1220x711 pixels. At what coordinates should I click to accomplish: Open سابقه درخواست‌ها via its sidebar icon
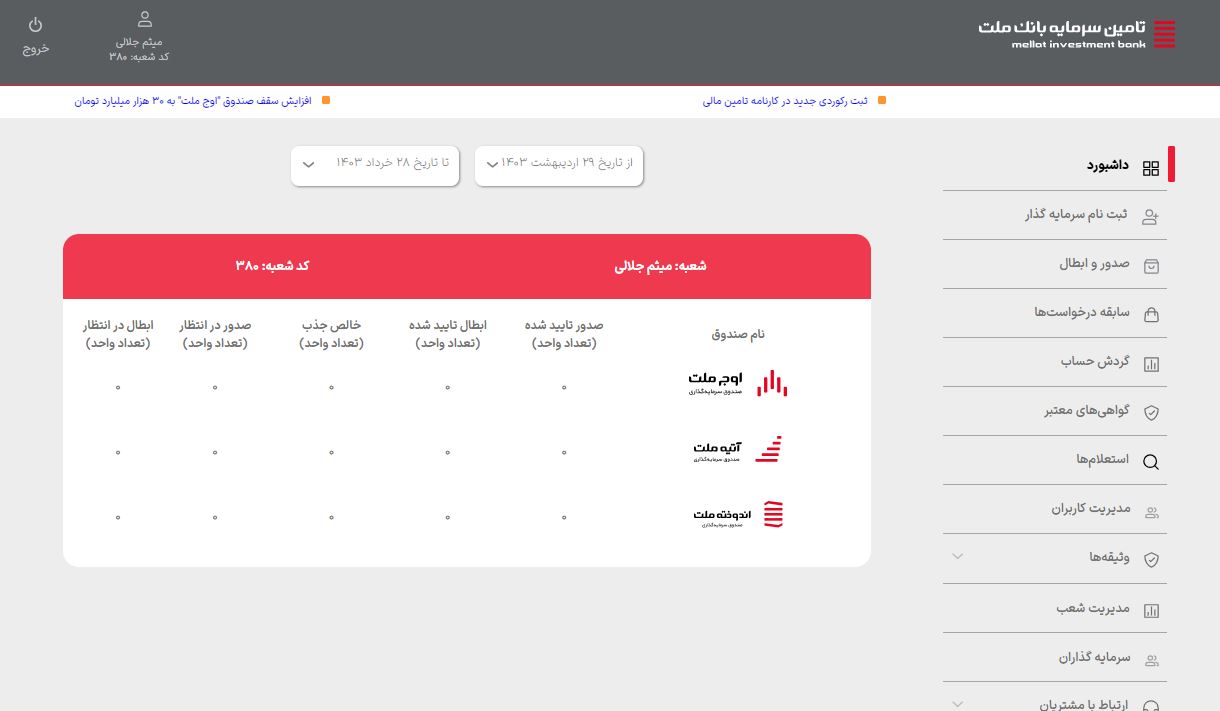pos(1151,315)
